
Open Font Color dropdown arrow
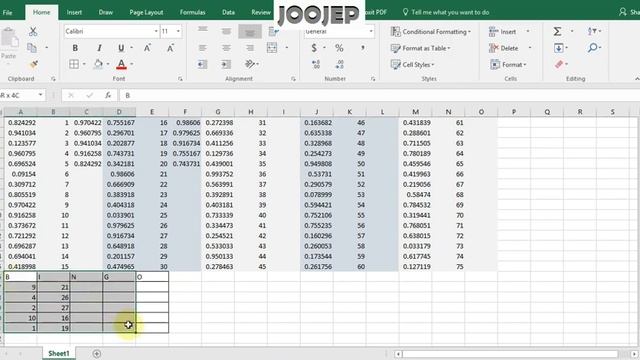click(x=132, y=64)
